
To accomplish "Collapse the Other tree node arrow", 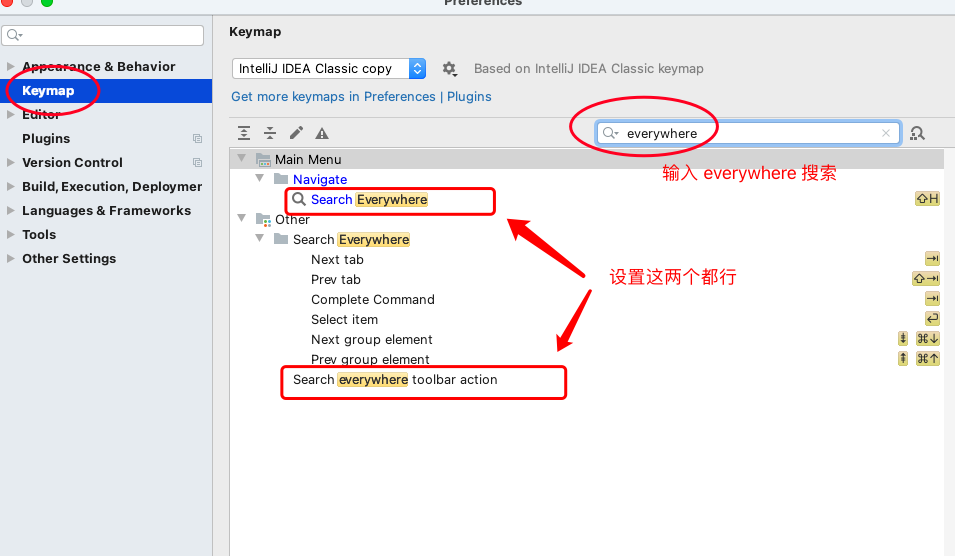I will (242, 218).
